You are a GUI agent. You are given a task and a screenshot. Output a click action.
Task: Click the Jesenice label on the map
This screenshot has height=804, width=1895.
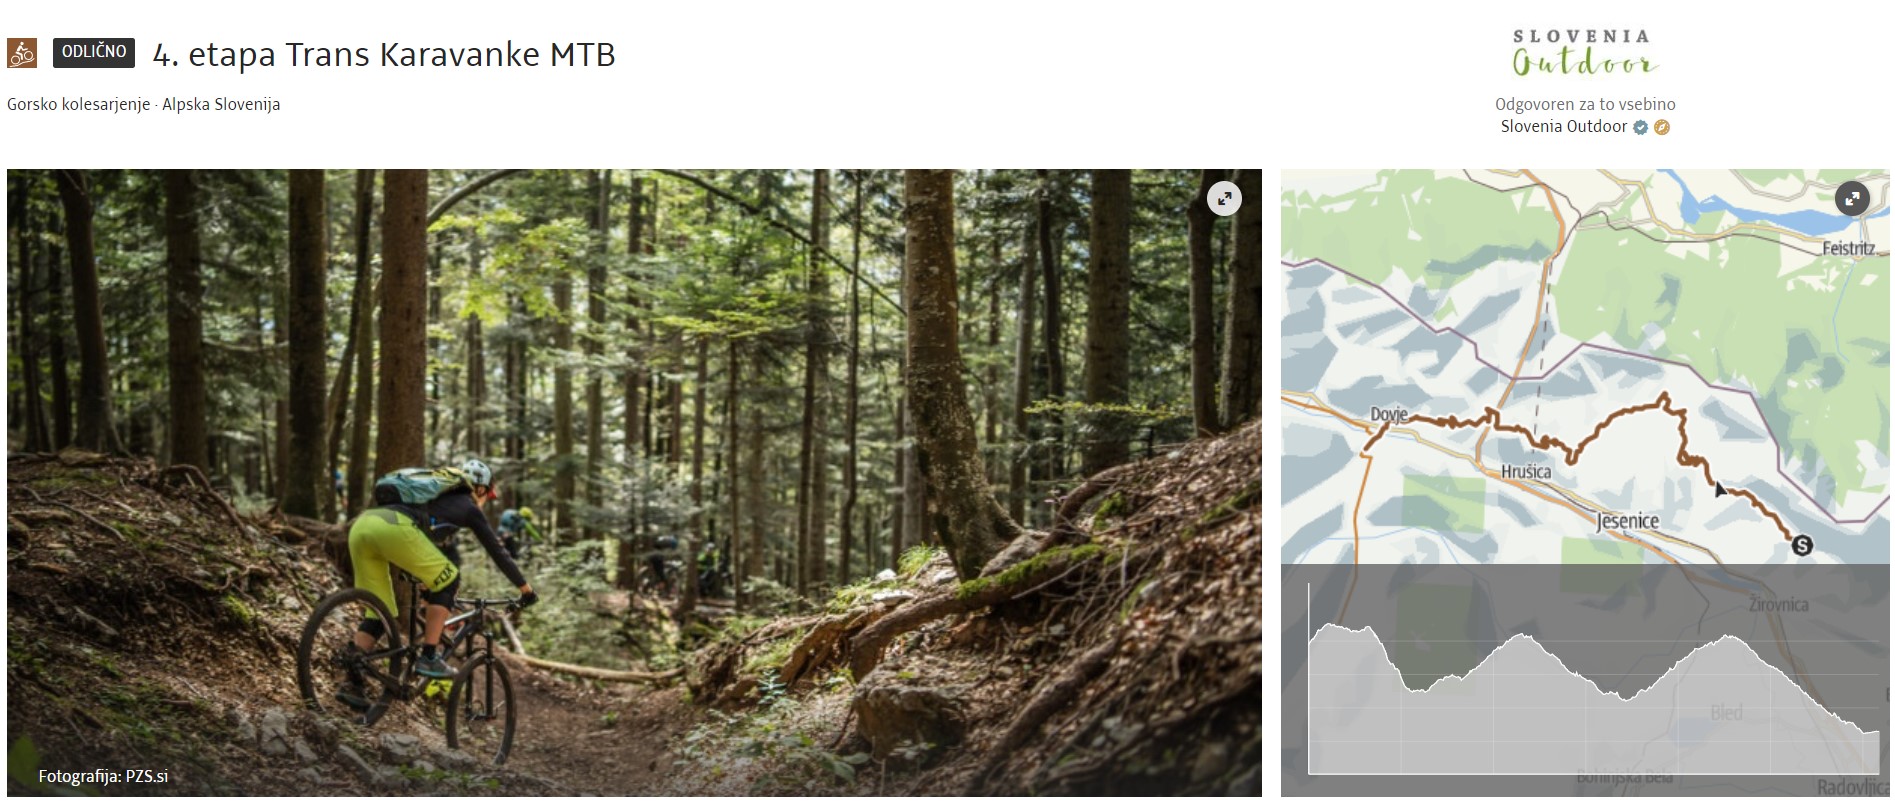tap(1627, 521)
